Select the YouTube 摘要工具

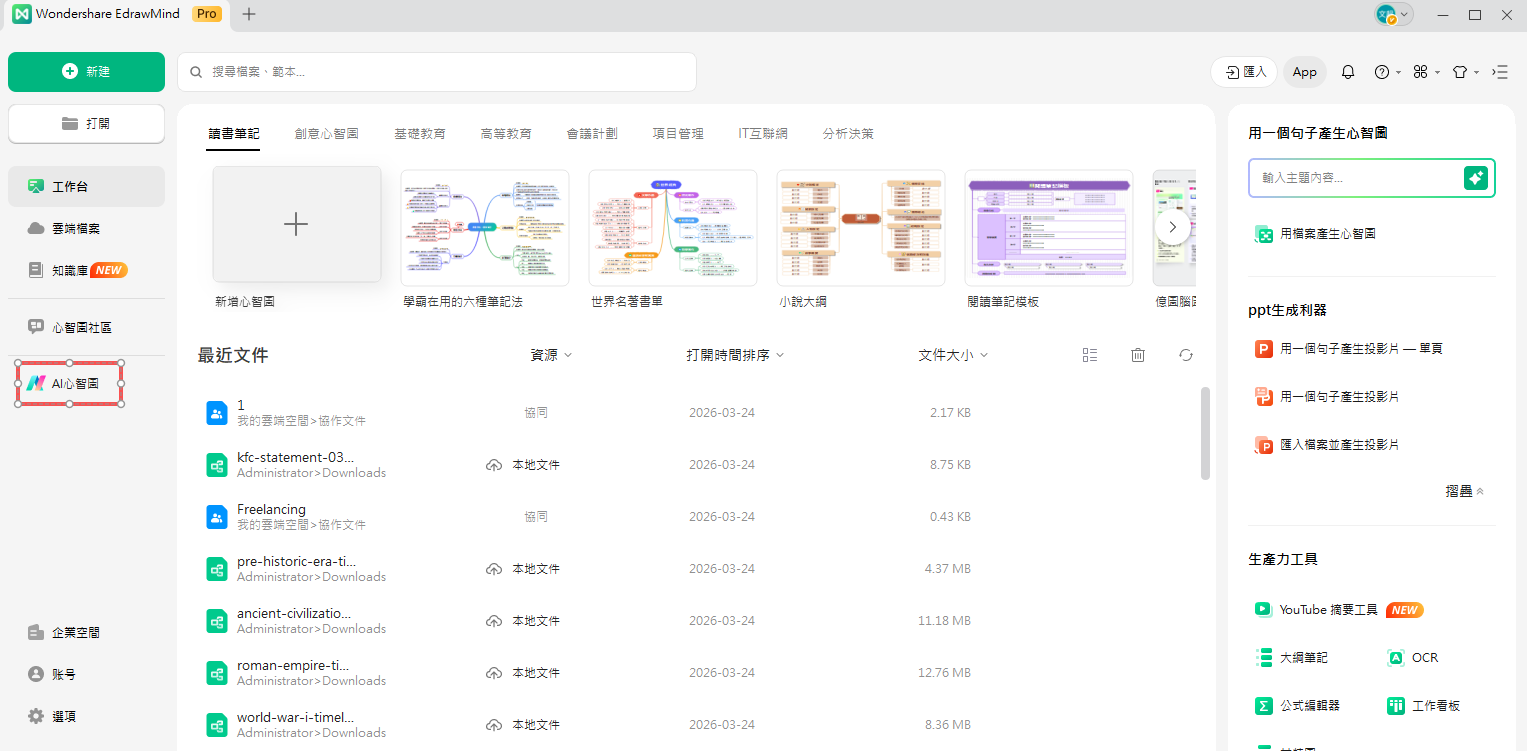coord(1327,609)
